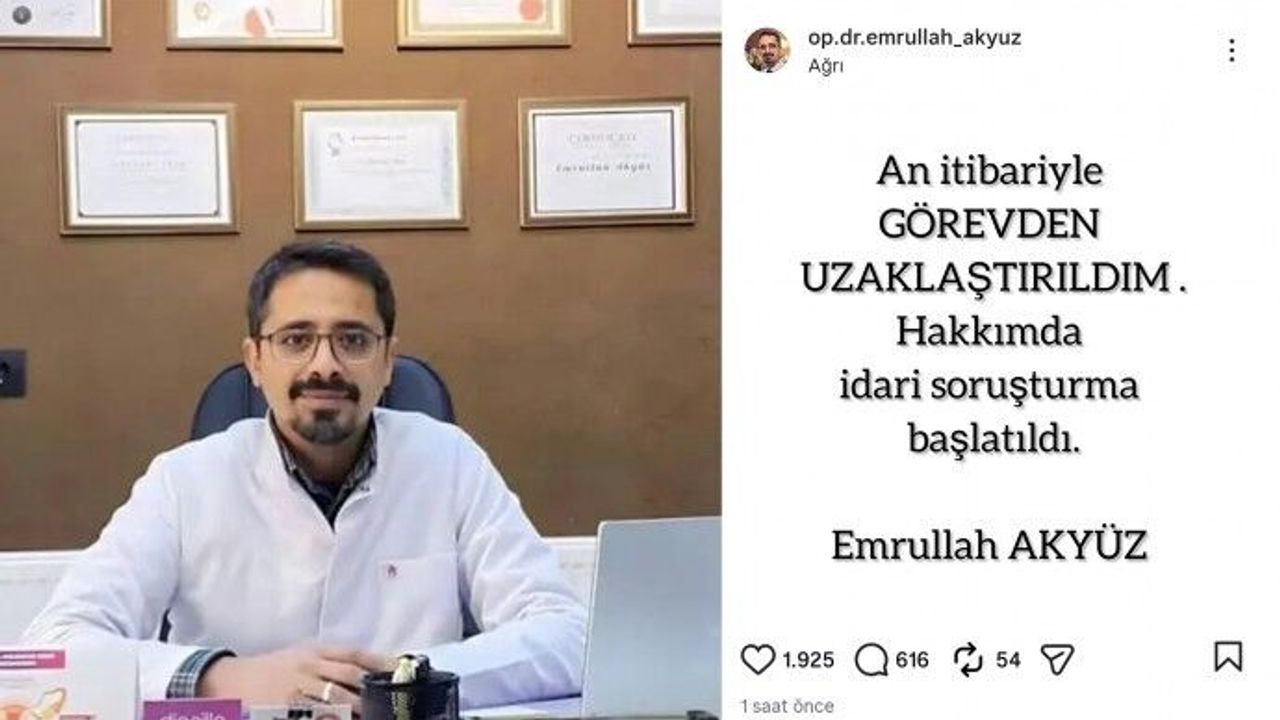View the 1.925 likes count
The image size is (1280, 720).
(808, 660)
